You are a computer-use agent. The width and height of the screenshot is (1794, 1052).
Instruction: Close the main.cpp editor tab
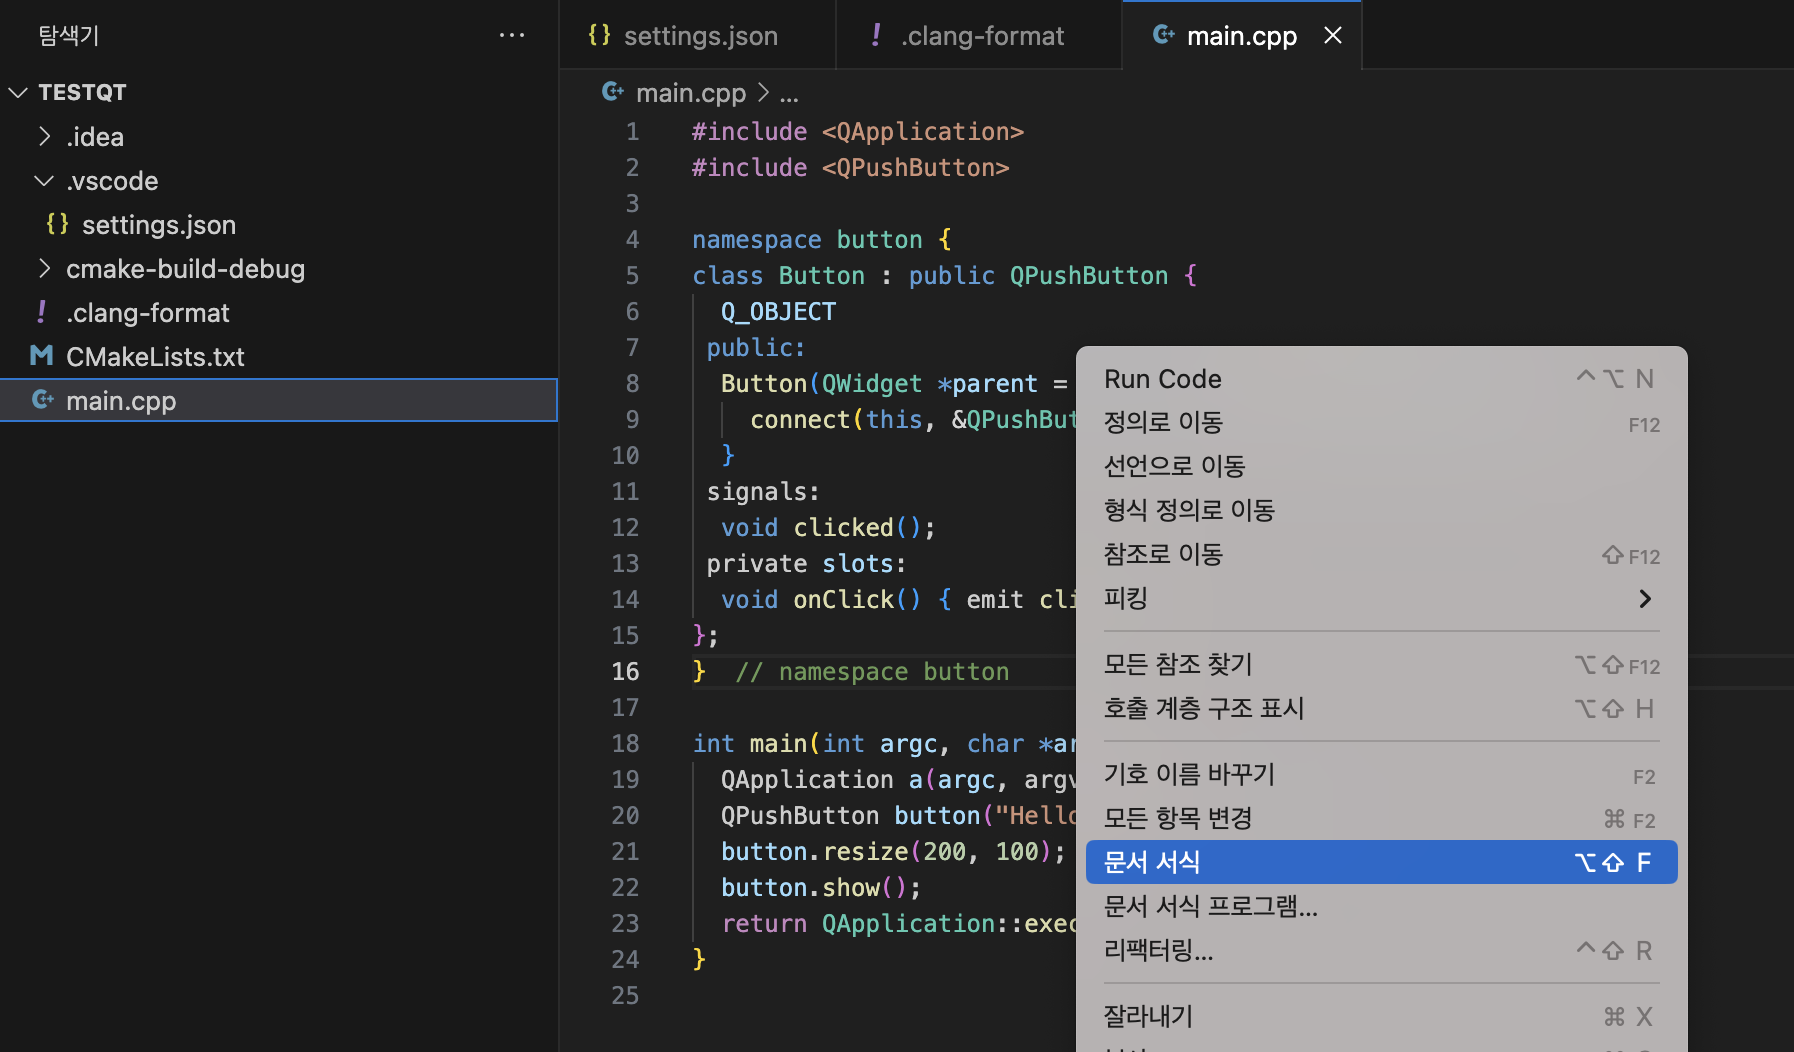click(x=1333, y=35)
